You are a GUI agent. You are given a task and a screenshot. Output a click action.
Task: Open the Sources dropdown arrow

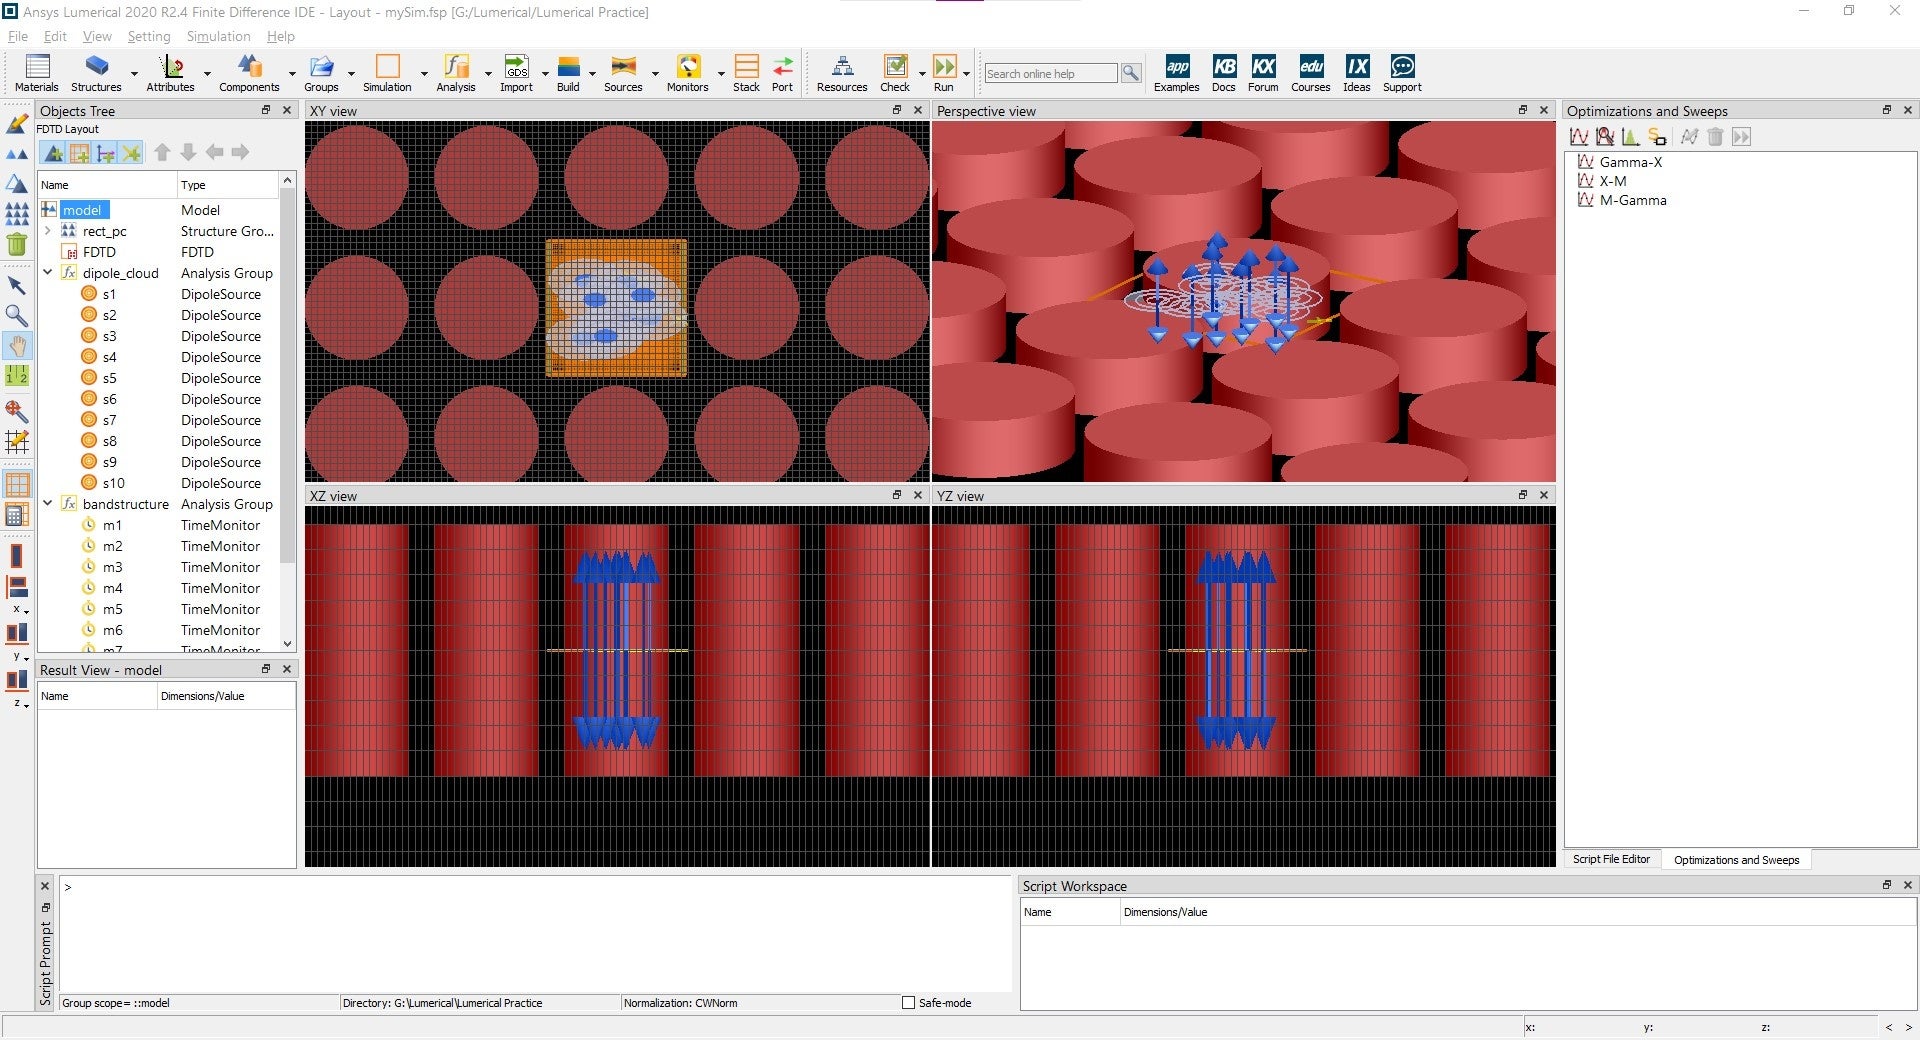[655, 73]
